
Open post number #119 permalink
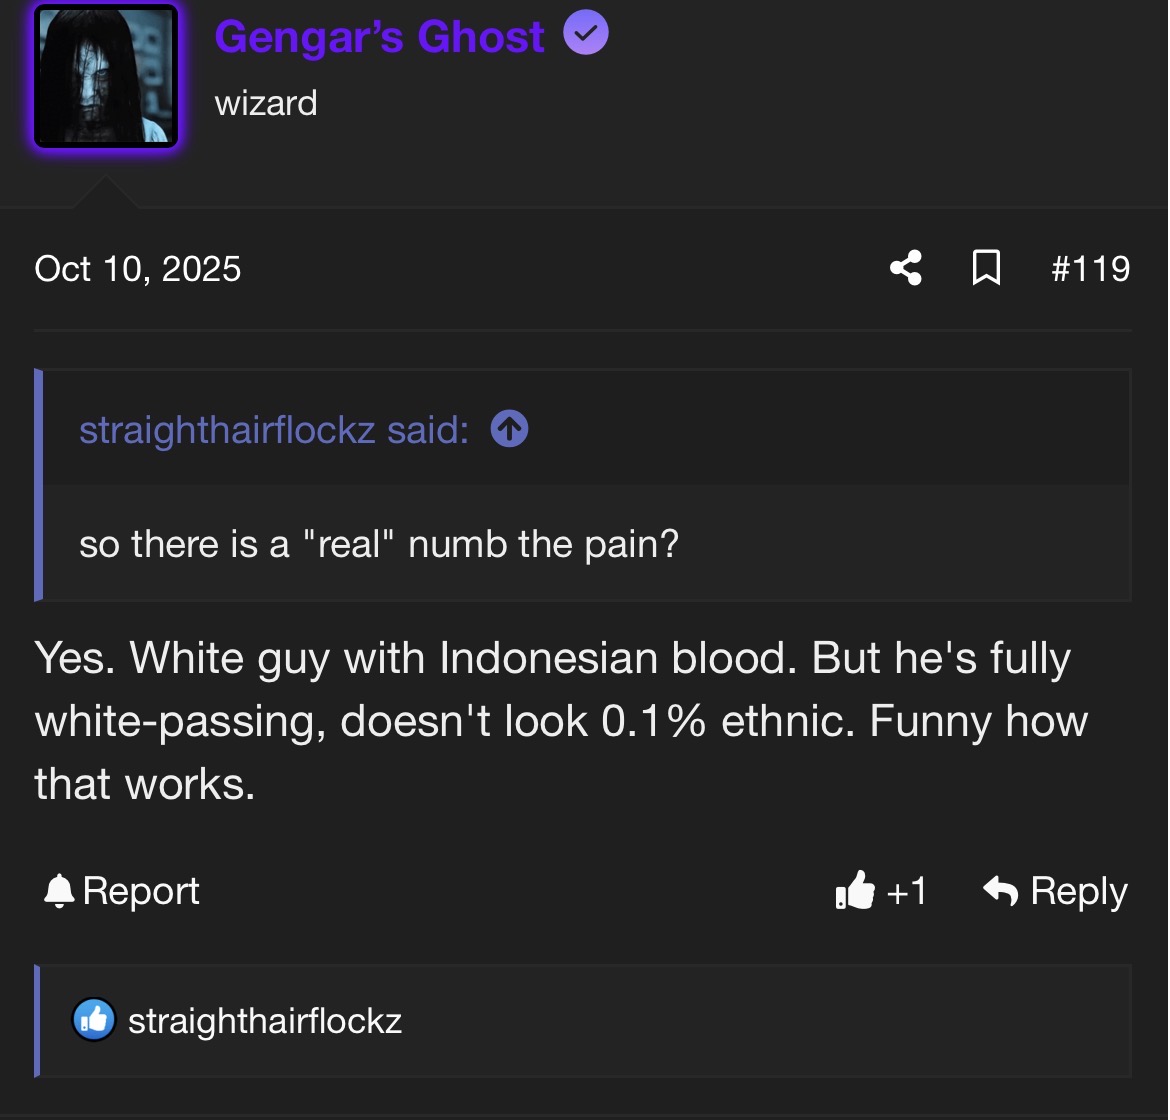(1090, 269)
